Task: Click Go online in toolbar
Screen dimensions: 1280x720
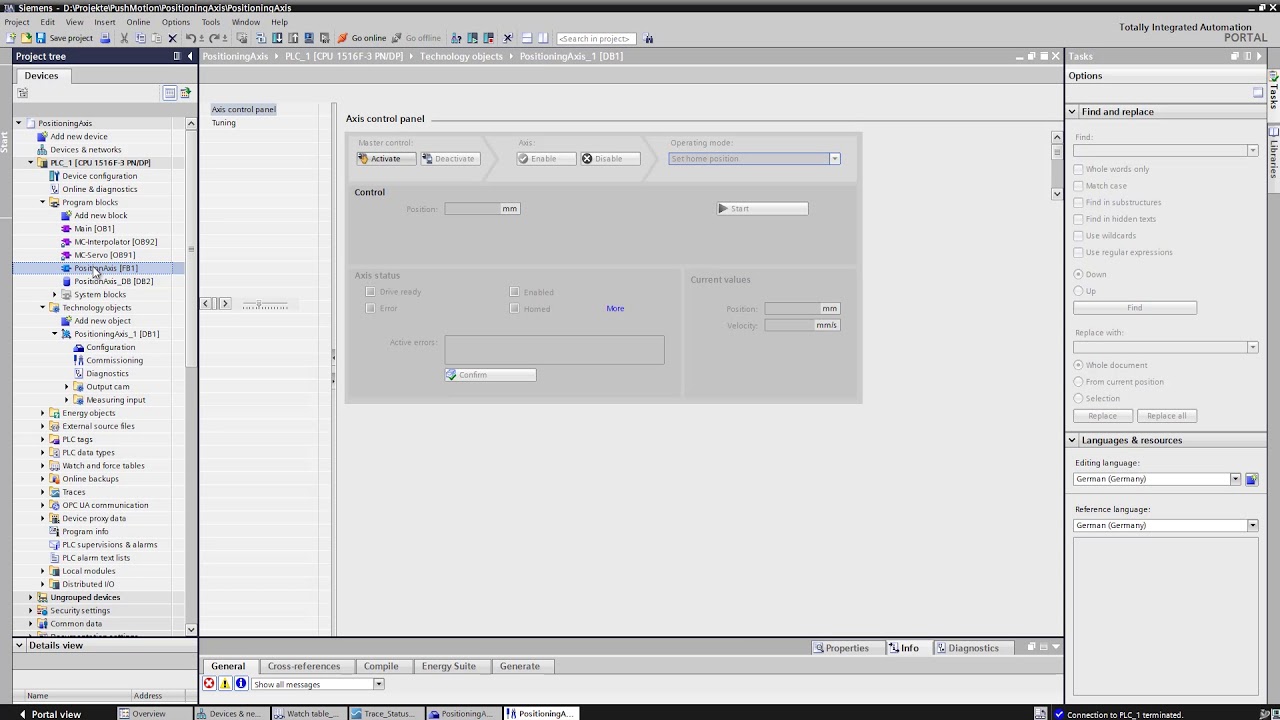Action: click(362, 38)
